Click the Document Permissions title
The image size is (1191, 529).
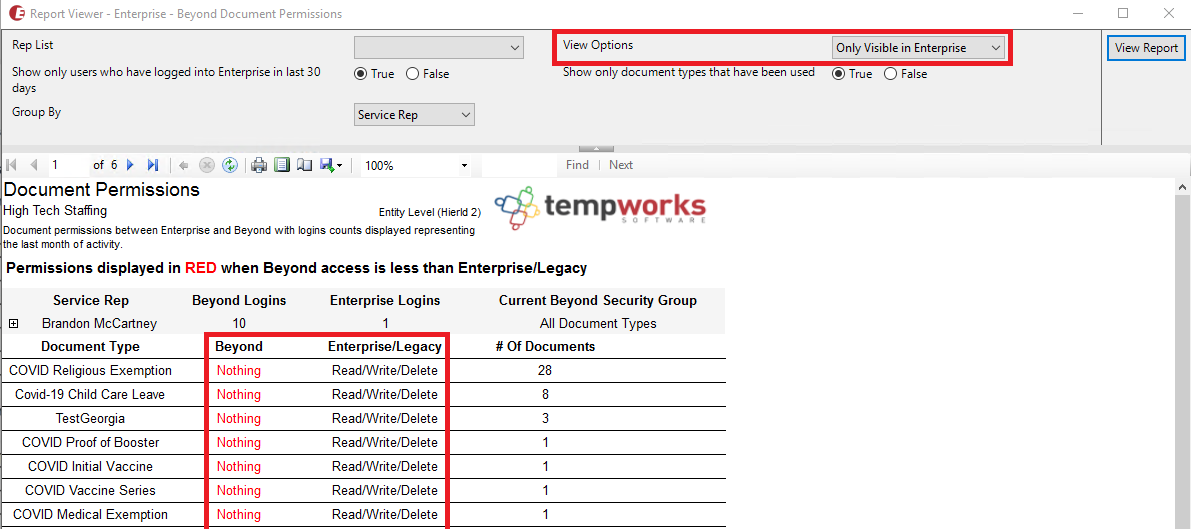(x=102, y=189)
